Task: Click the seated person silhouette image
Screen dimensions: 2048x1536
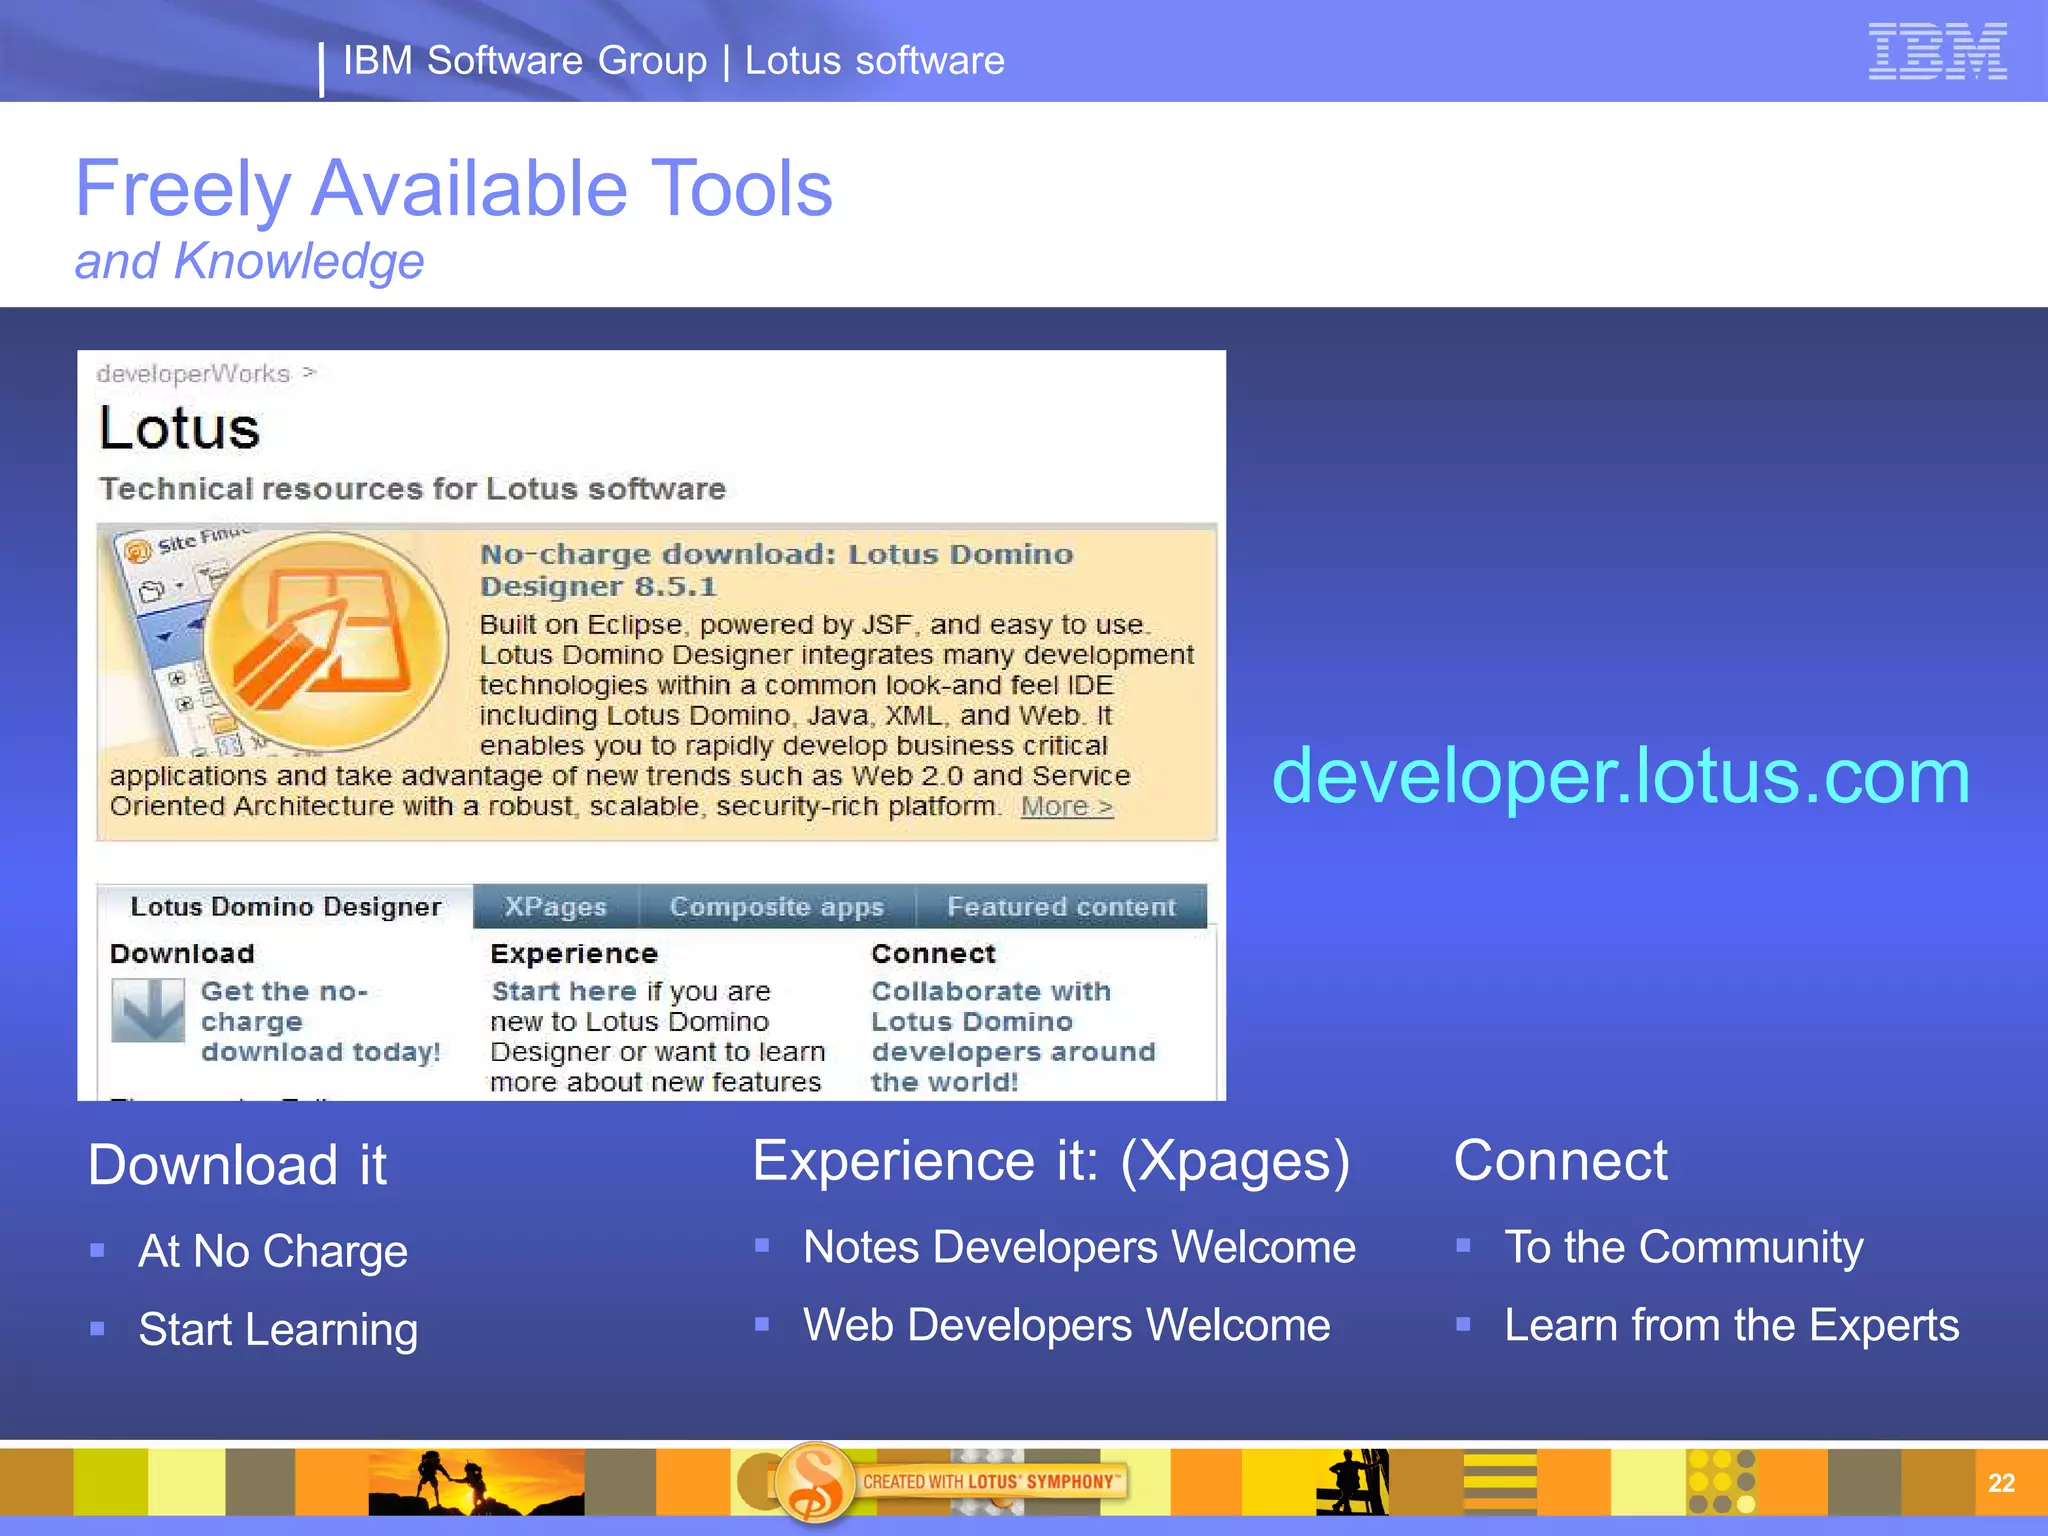Action: (x=1352, y=1482)
